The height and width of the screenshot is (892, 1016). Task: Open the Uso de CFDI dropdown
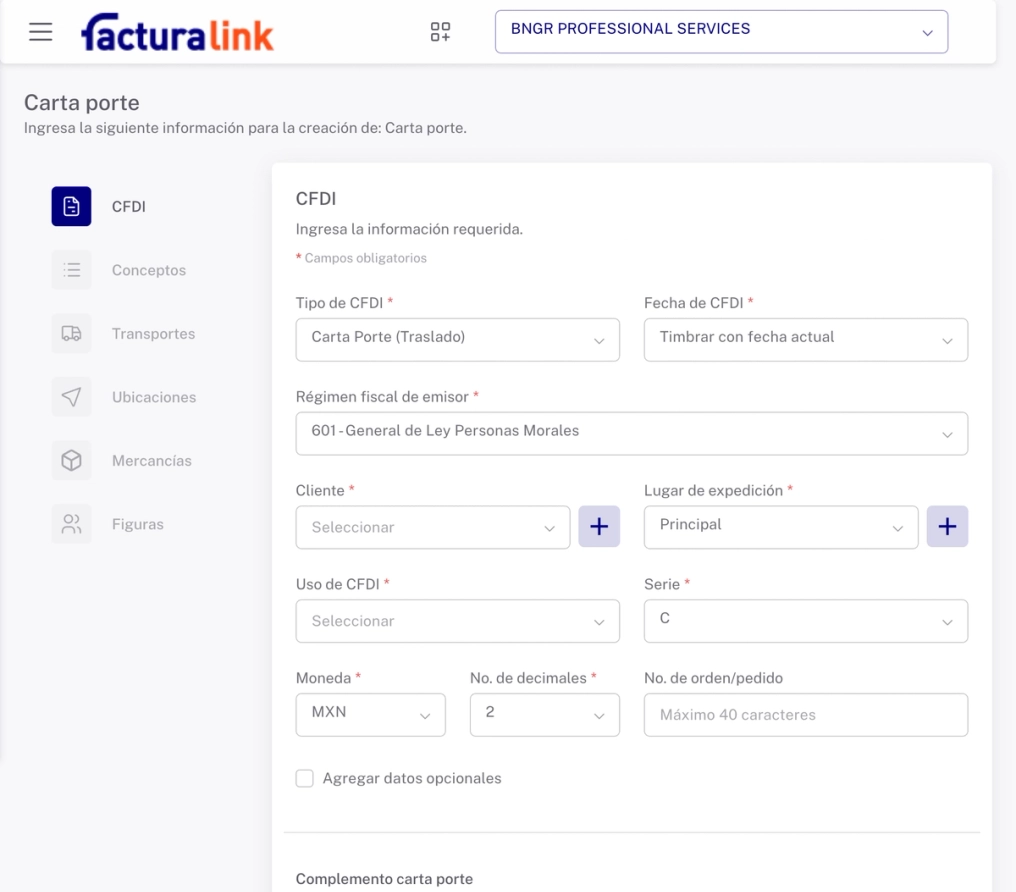point(457,621)
